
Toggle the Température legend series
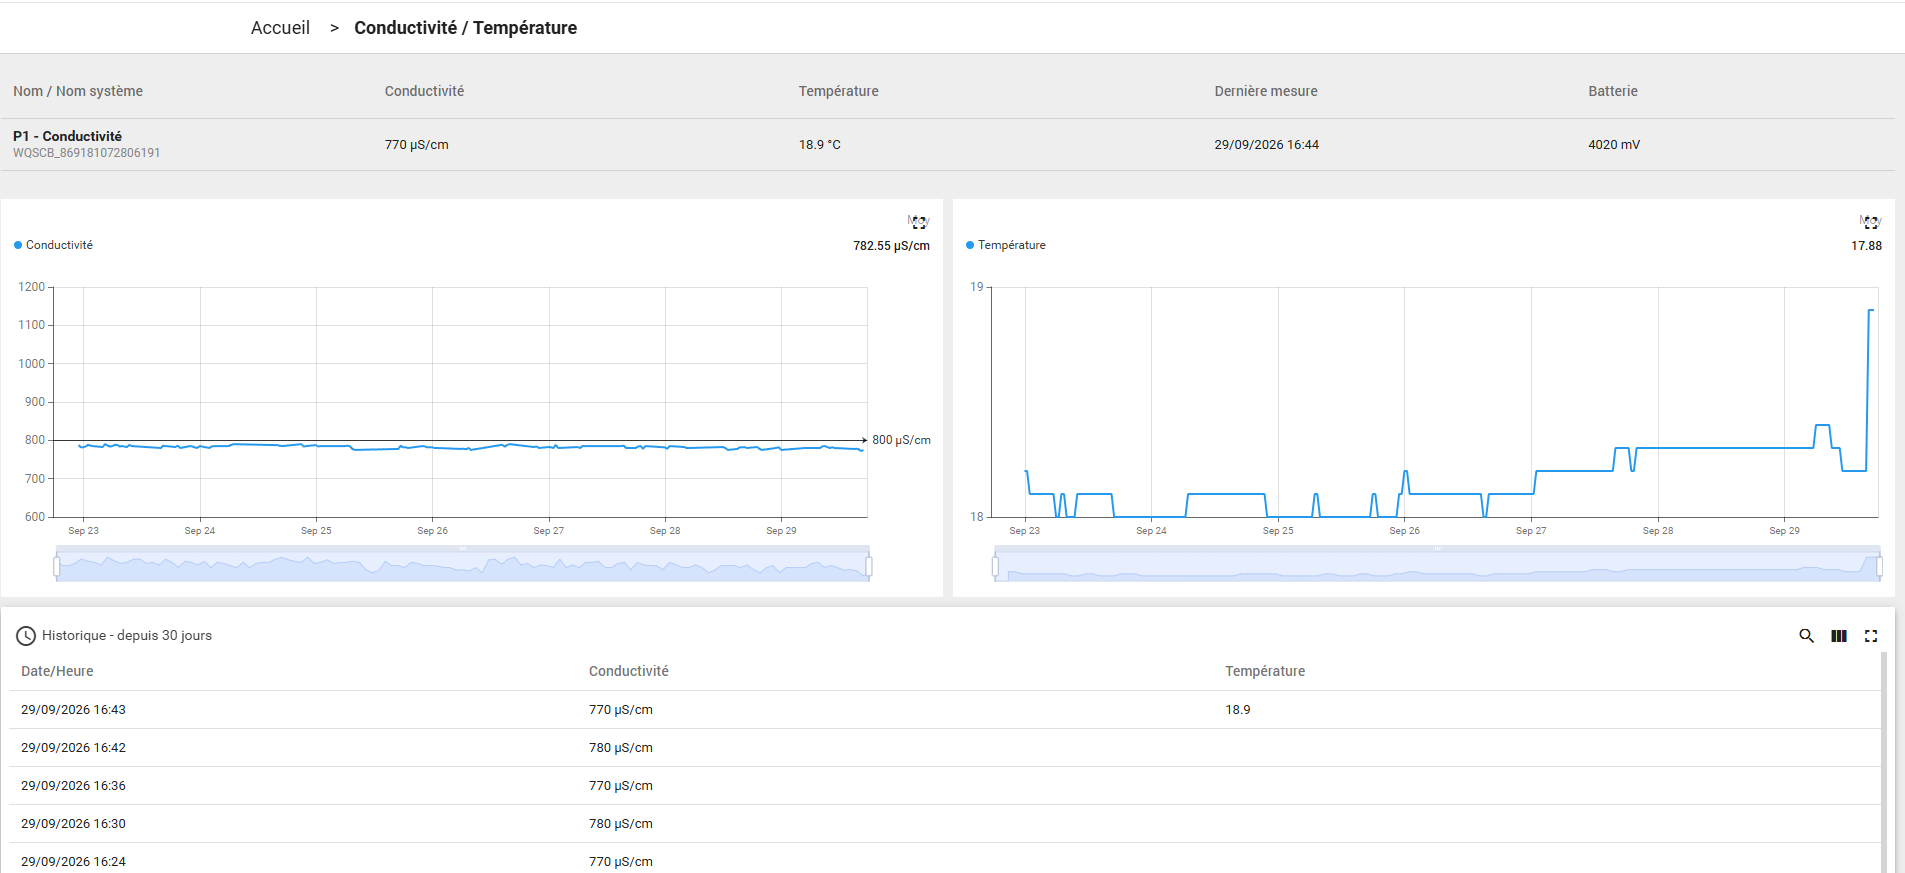tap(1006, 245)
